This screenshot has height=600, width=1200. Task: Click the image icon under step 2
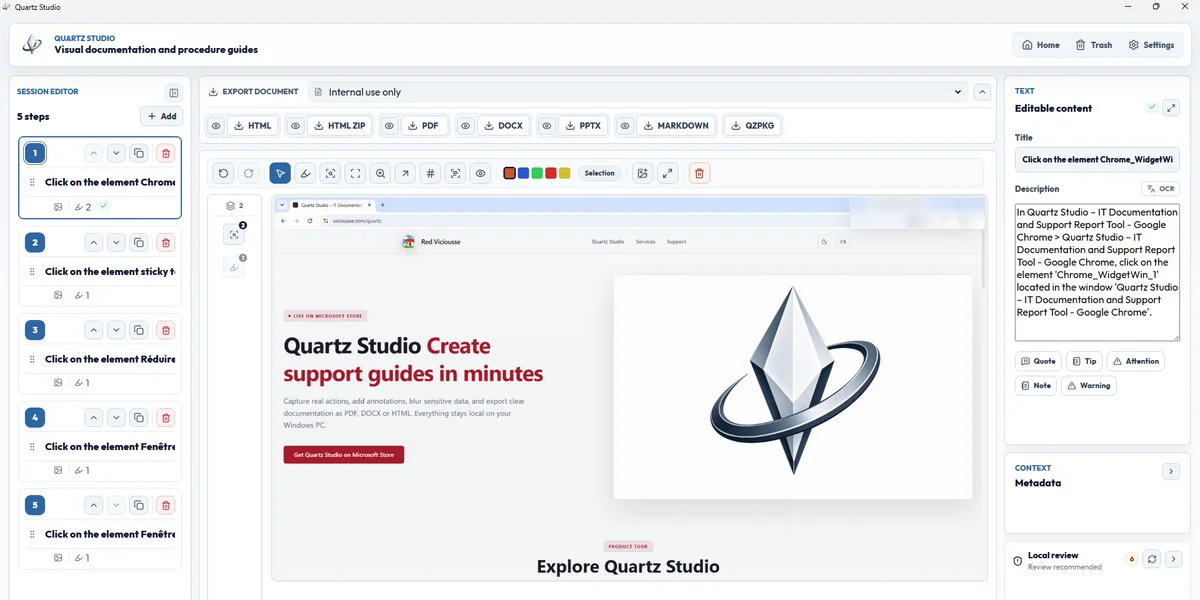click(58, 295)
